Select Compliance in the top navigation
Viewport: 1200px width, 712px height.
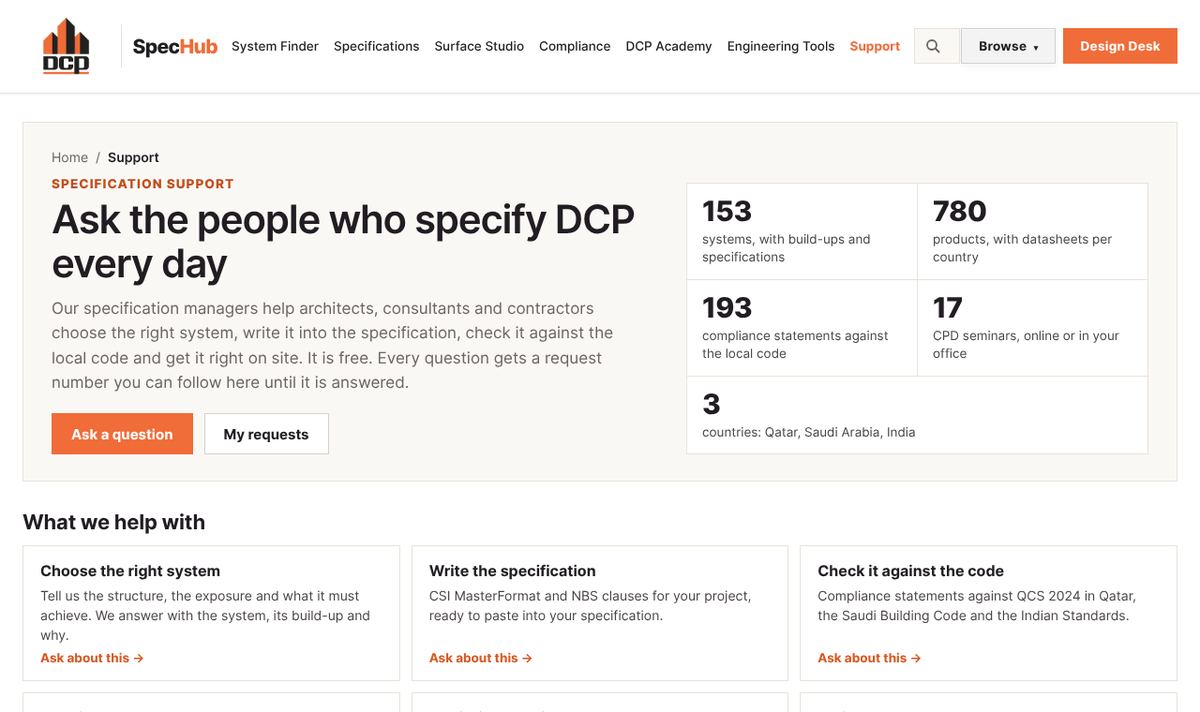575,46
